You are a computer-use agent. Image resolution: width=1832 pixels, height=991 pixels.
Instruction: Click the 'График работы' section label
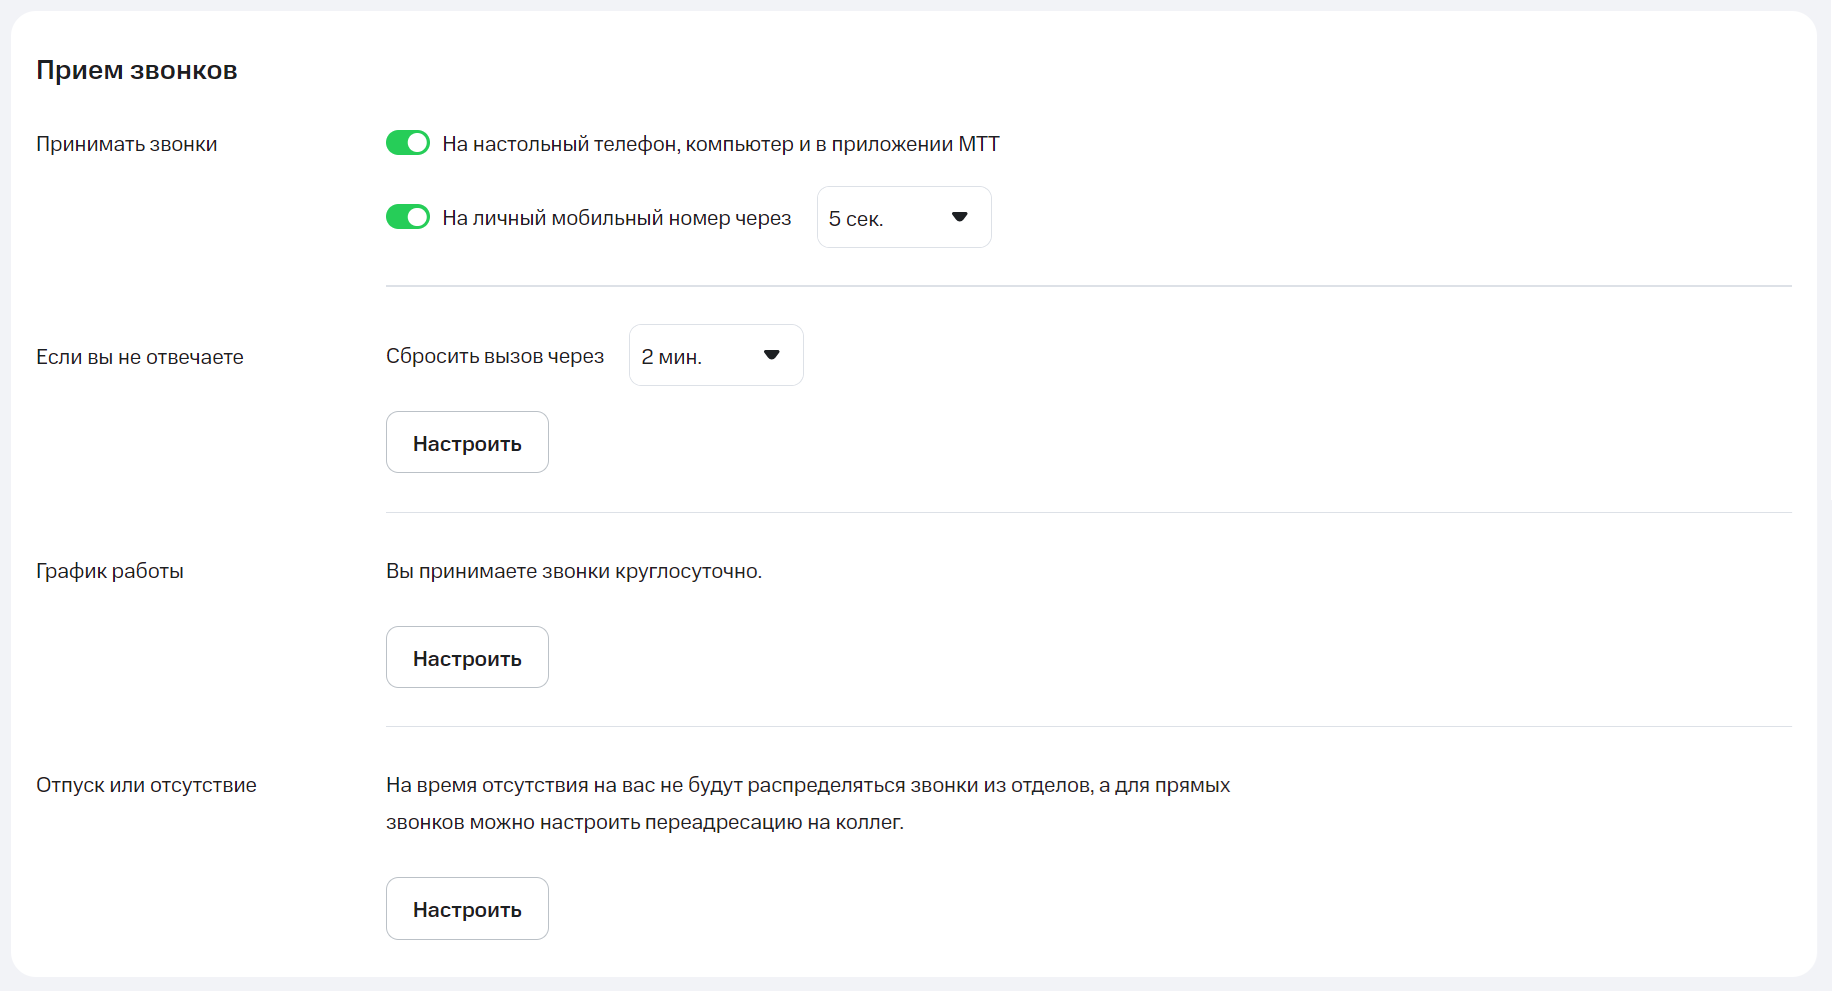110,571
